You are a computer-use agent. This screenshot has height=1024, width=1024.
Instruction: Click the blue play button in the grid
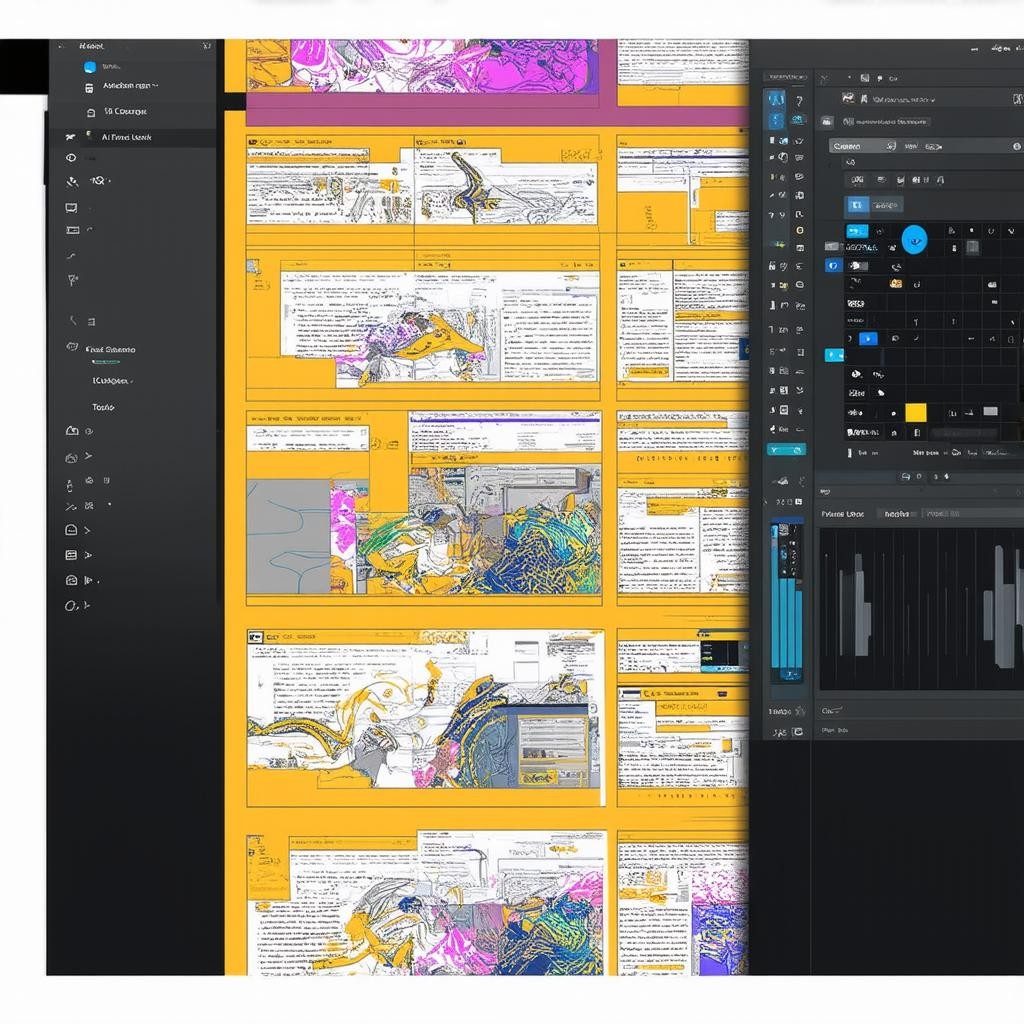[x=867, y=339]
